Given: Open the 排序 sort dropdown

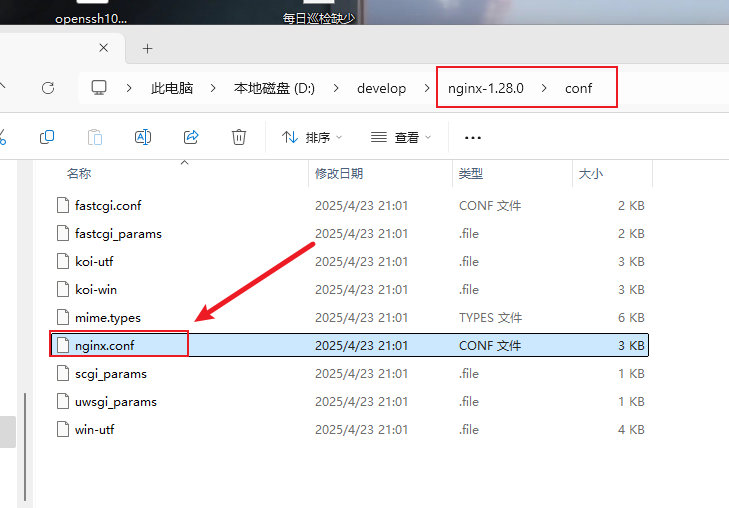Looking at the screenshot, I should [312, 137].
